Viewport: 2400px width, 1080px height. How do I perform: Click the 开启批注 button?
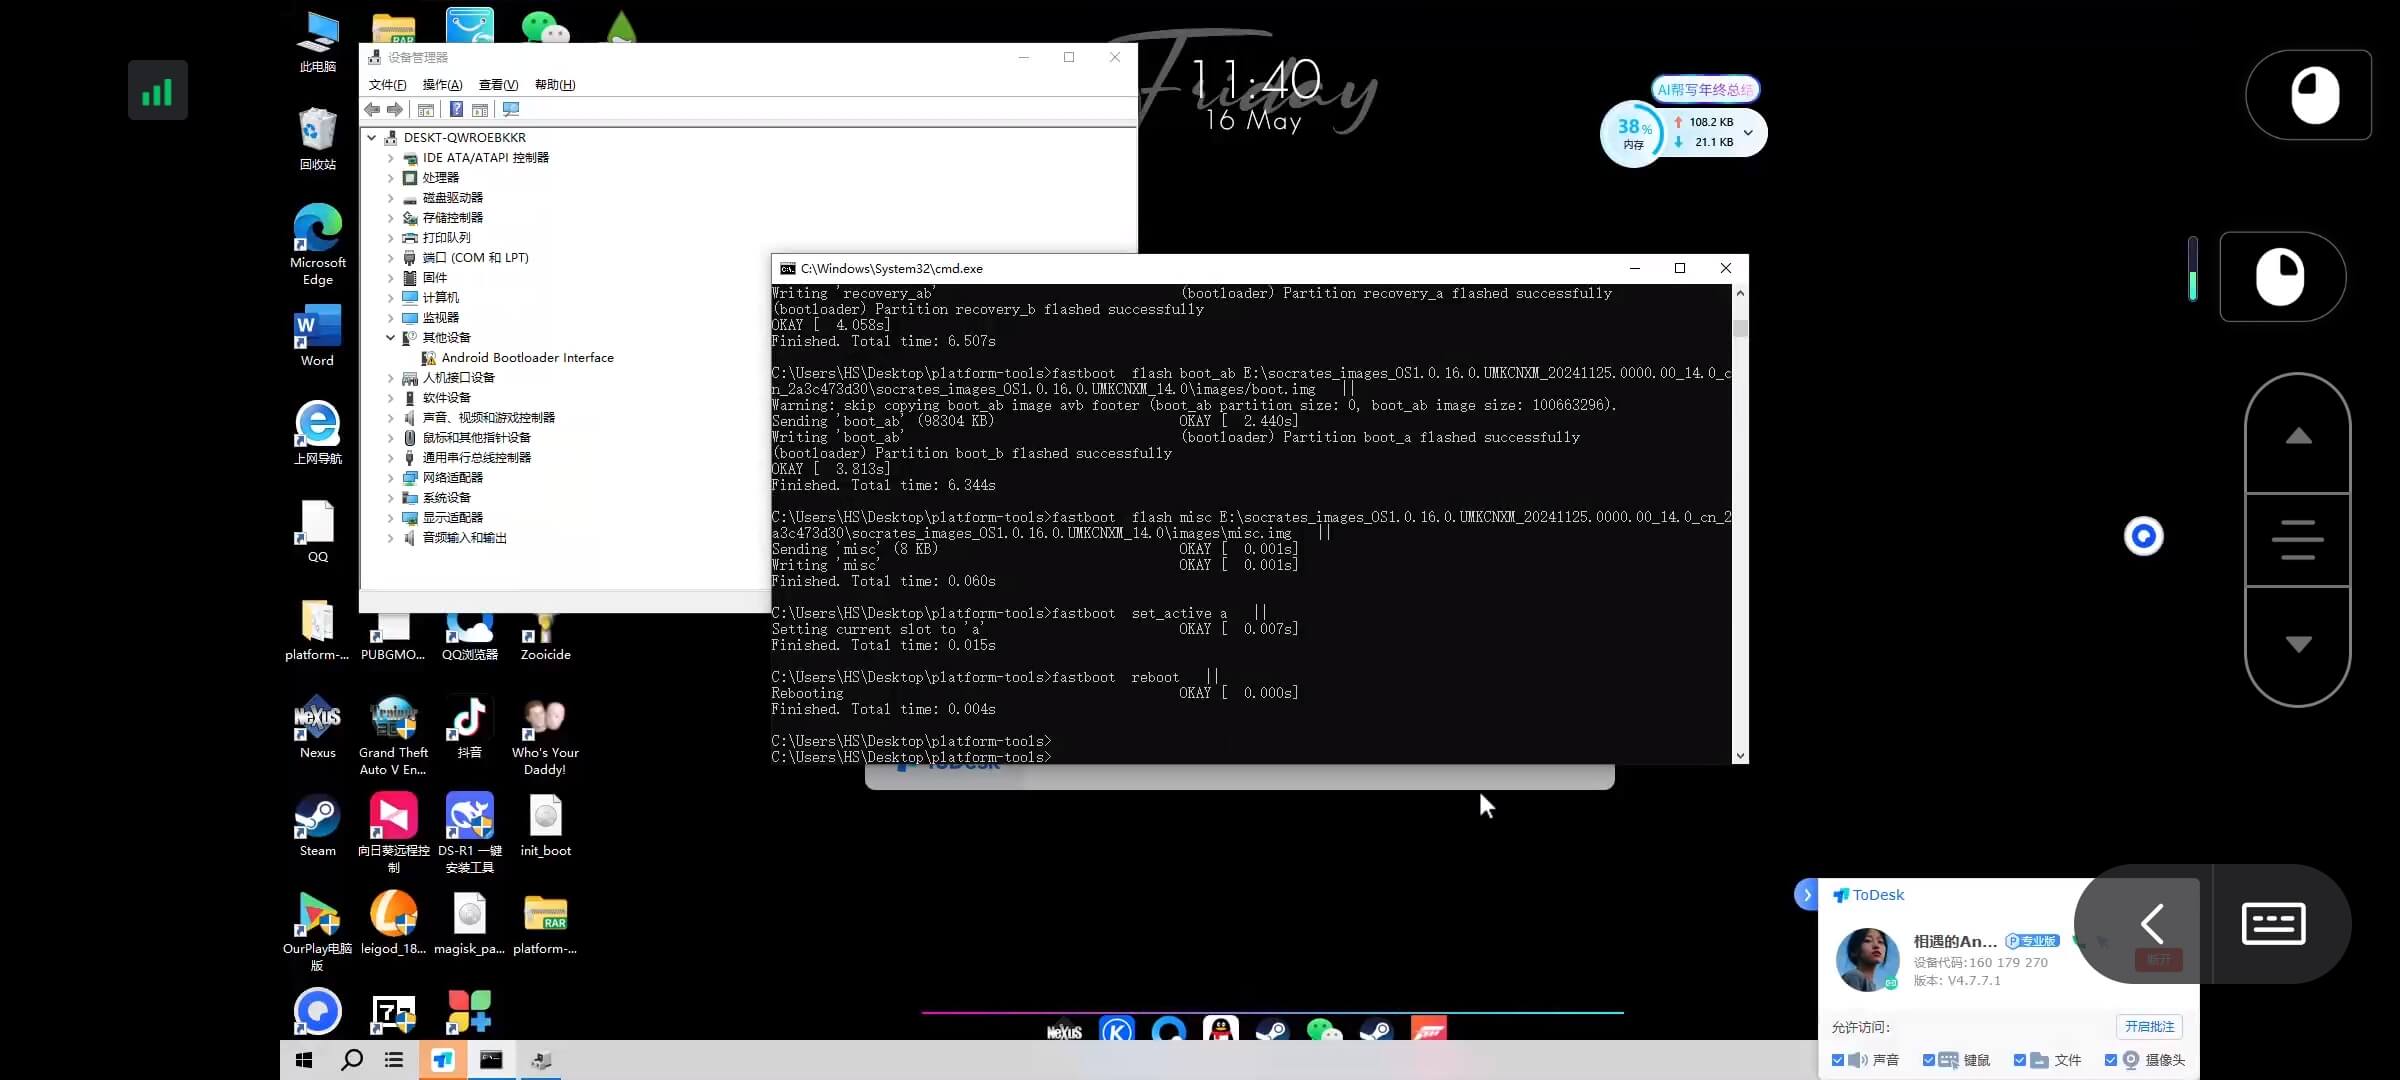pyautogui.click(x=2149, y=1027)
